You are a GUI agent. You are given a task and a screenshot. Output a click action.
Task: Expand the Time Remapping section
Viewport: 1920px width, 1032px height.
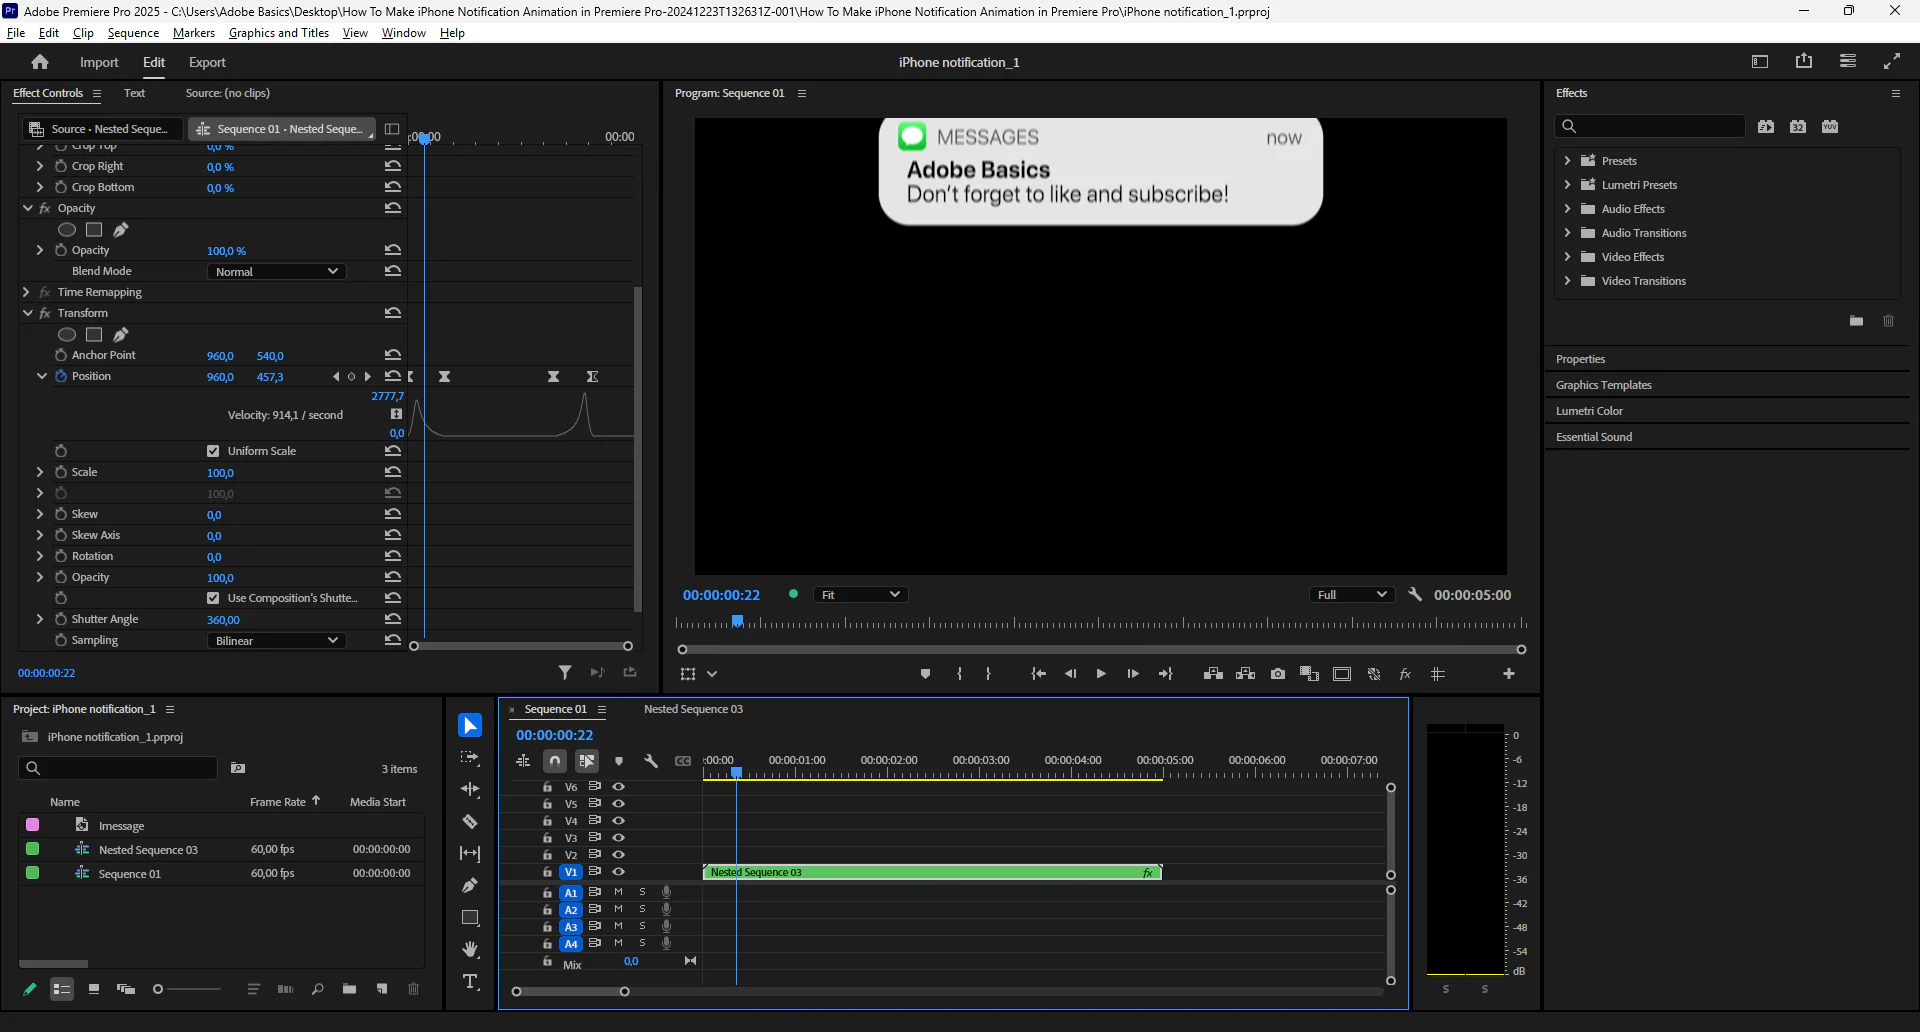pos(25,292)
